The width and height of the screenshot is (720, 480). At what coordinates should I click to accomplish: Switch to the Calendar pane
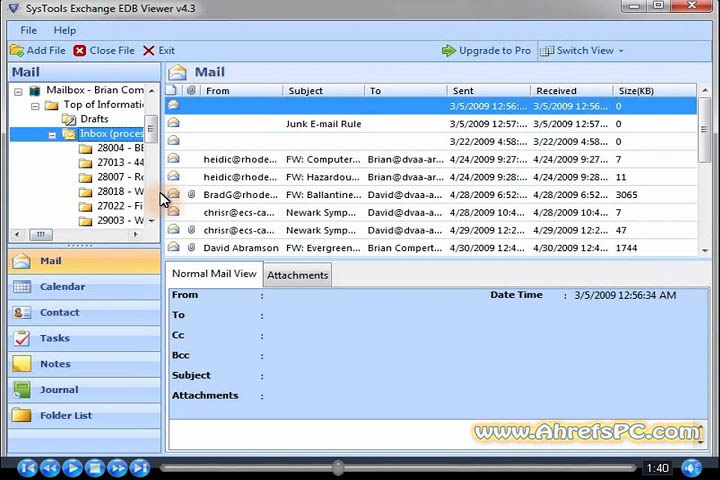pos(84,287)
